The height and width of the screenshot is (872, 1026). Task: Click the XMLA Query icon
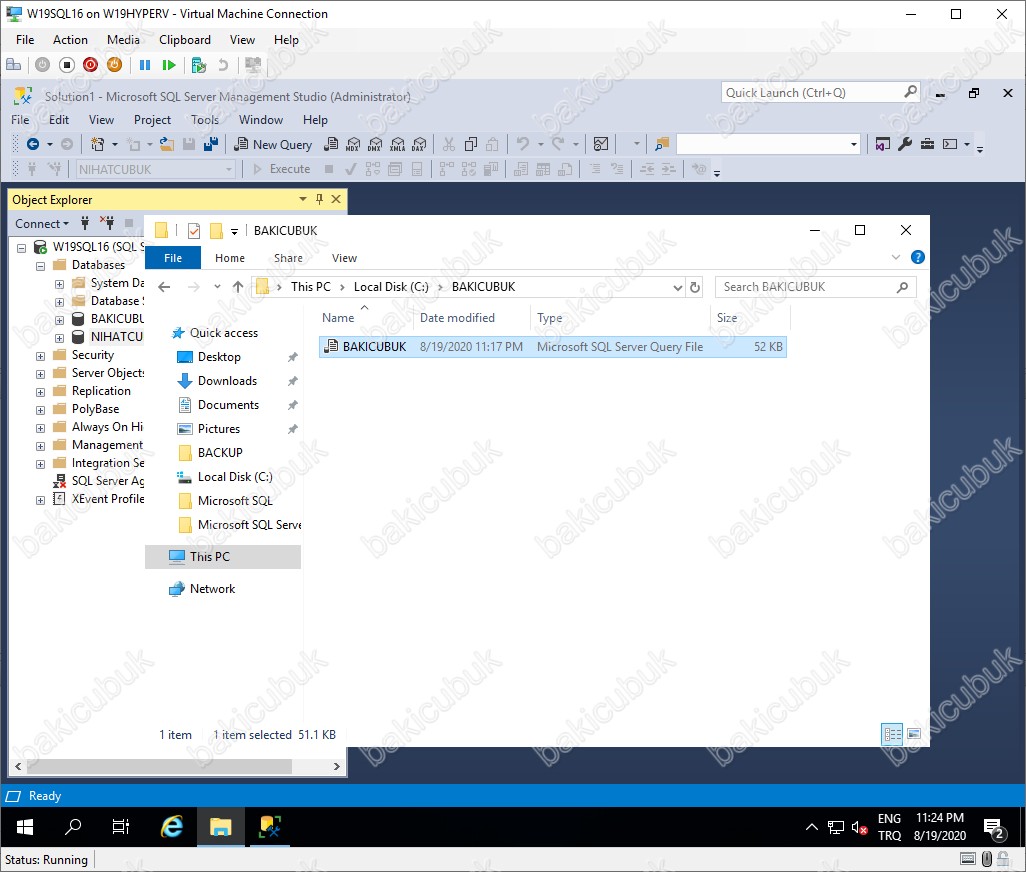pos(397,145)
